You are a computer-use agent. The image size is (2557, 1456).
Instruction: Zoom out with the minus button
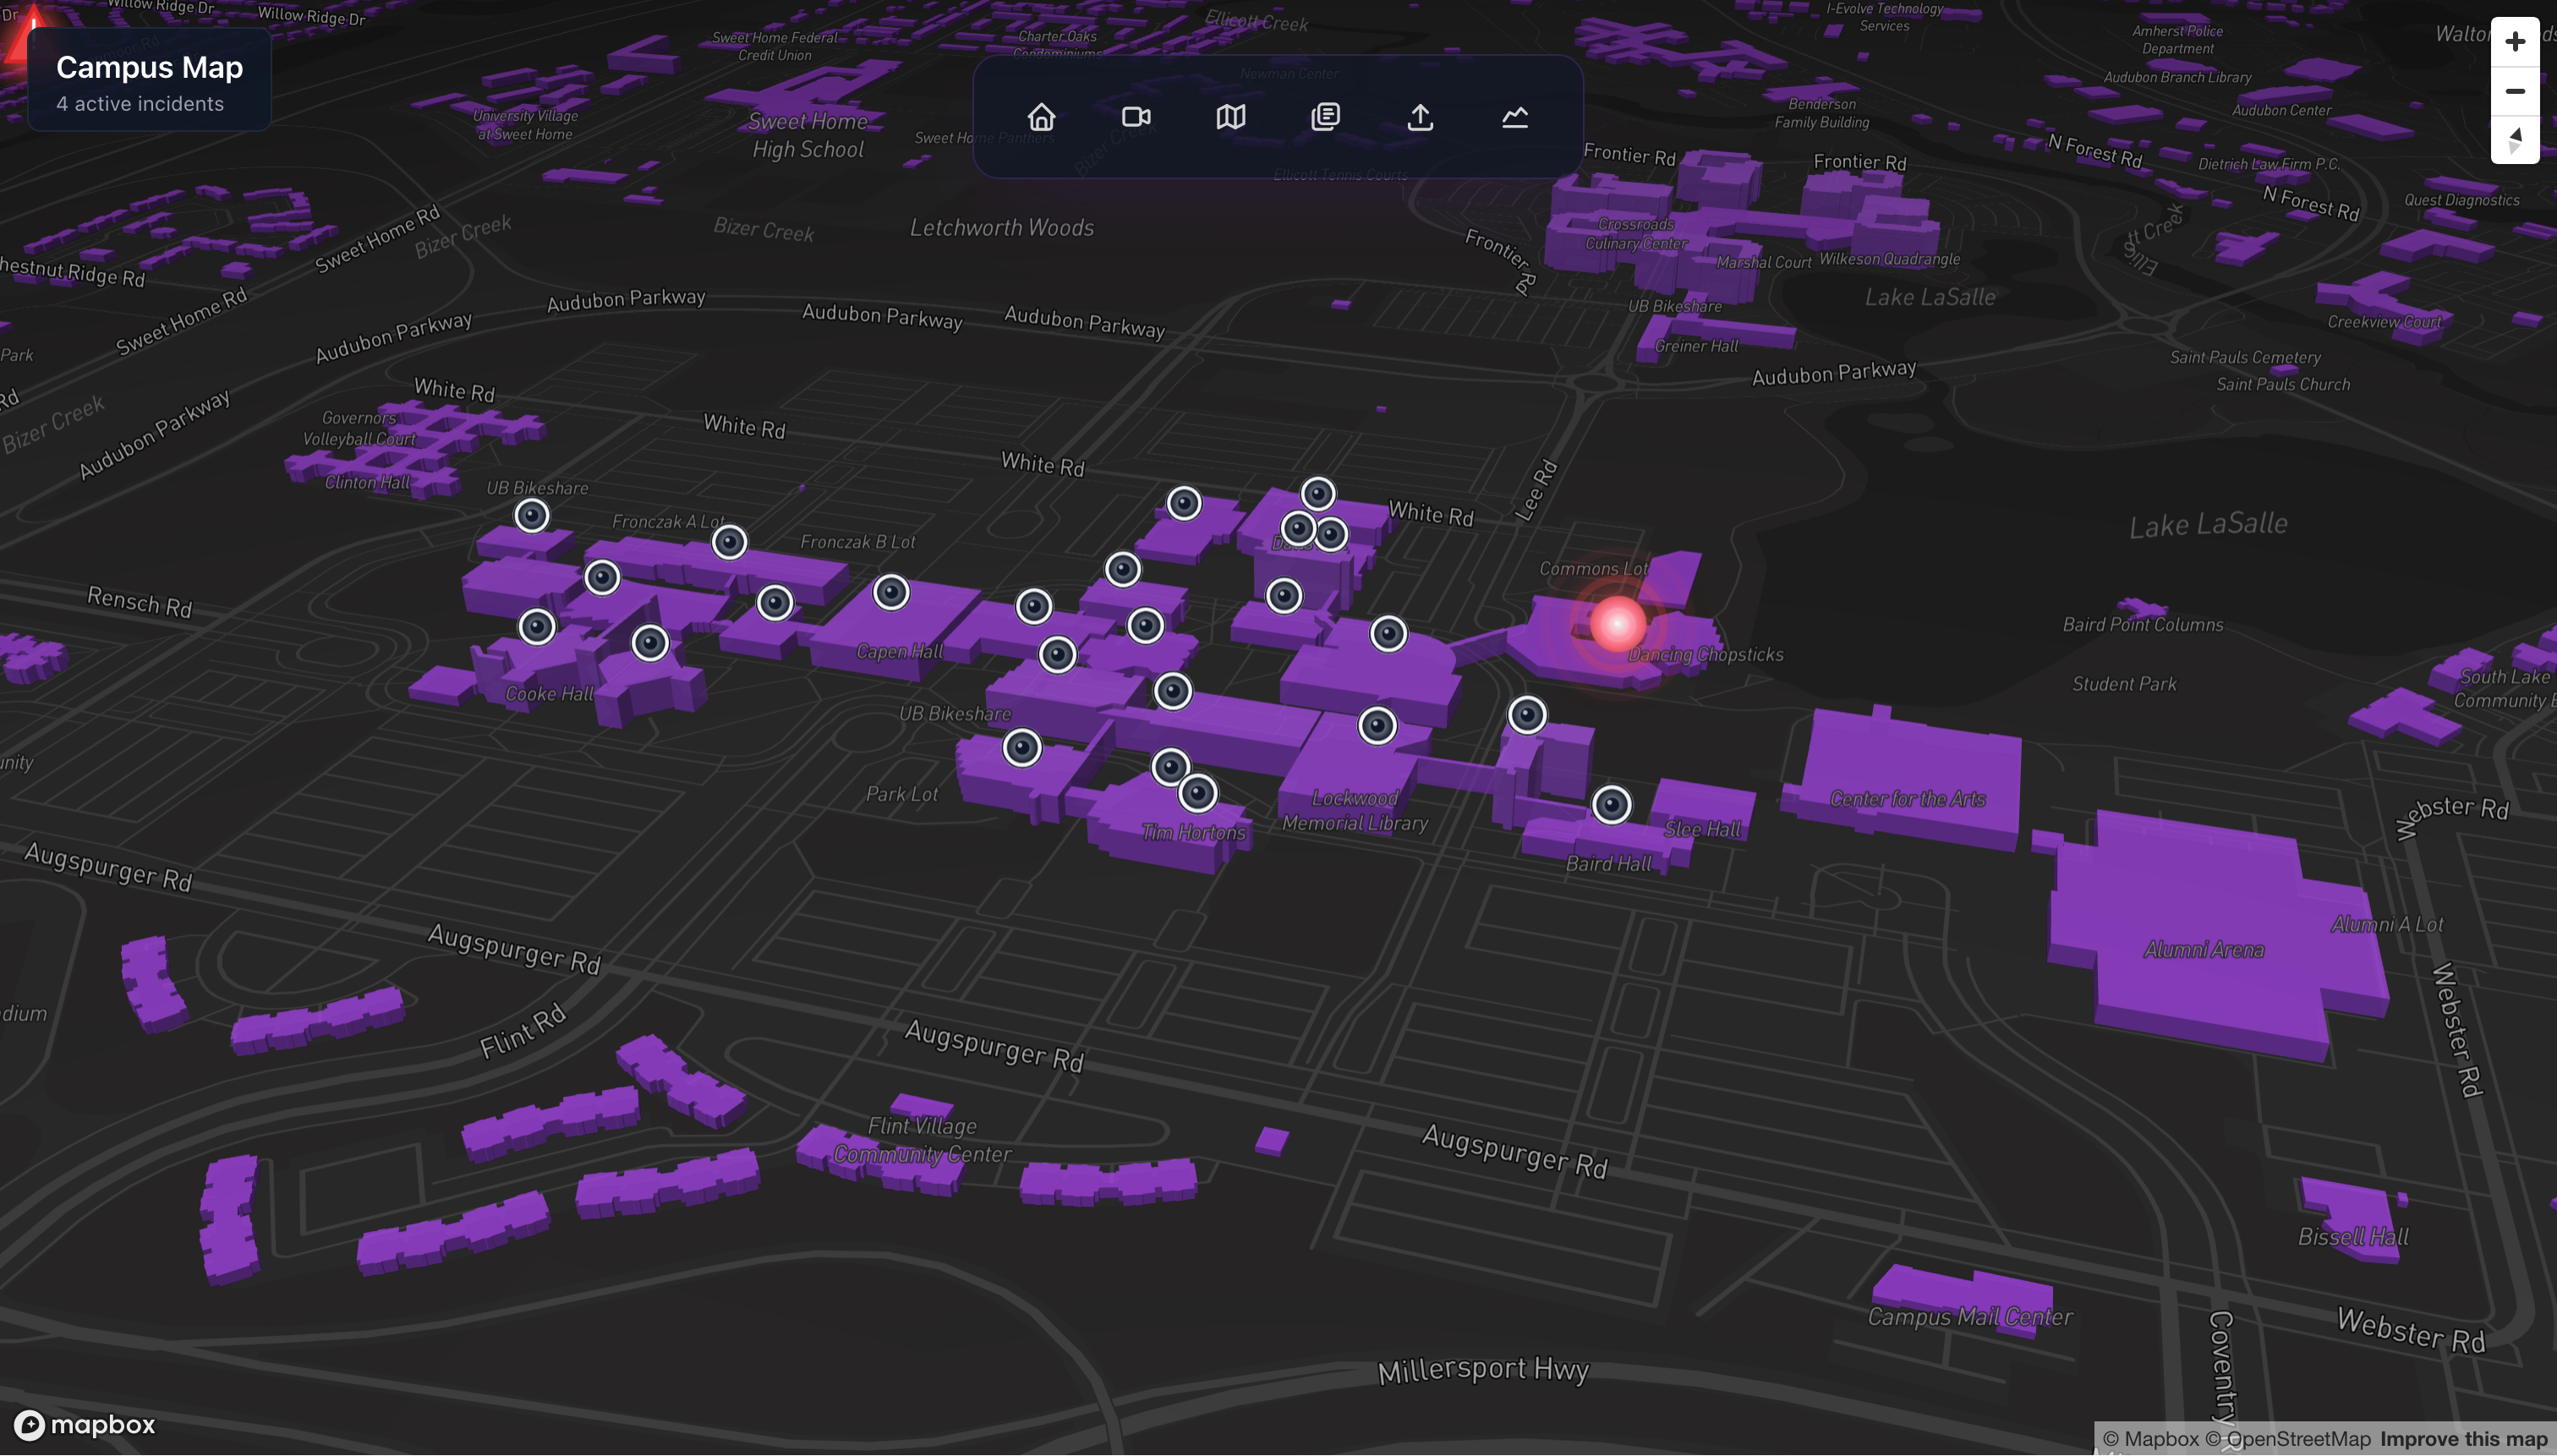[2514, 91]
